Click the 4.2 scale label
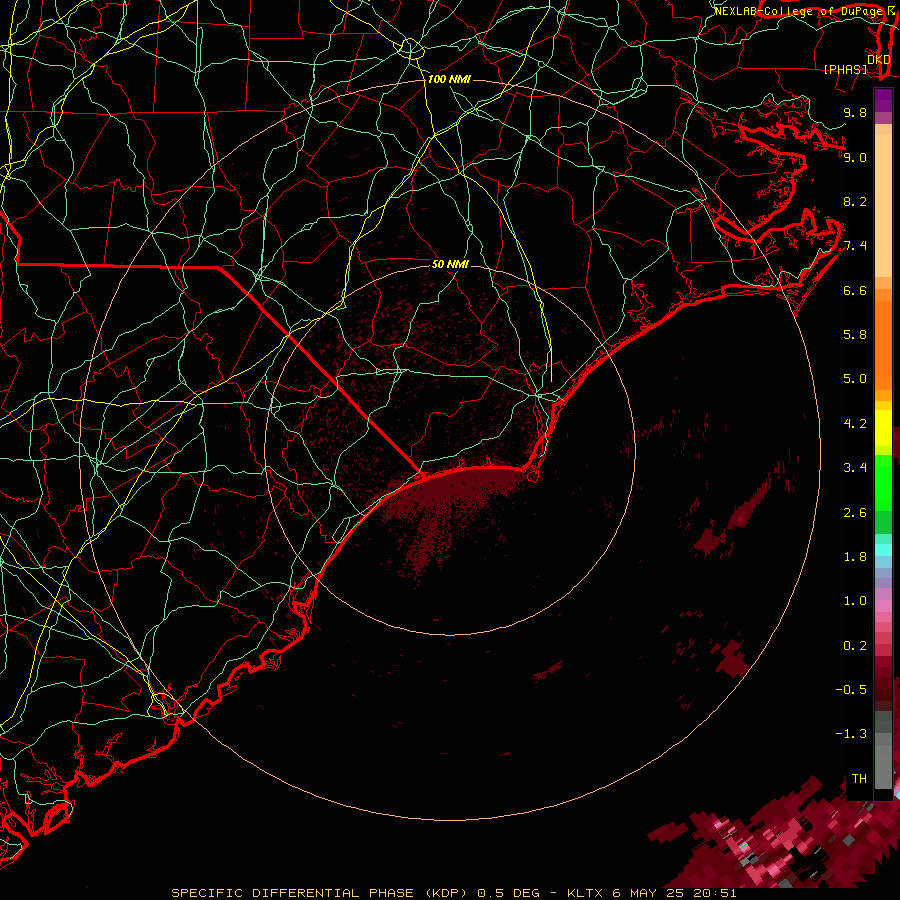Image resolution: width=900 pixels, height=900 pixels. [x=855, y=424]
